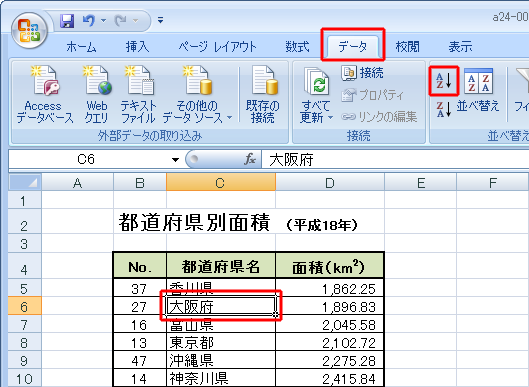Click リンクの編集 button

(x=379, y=117)
